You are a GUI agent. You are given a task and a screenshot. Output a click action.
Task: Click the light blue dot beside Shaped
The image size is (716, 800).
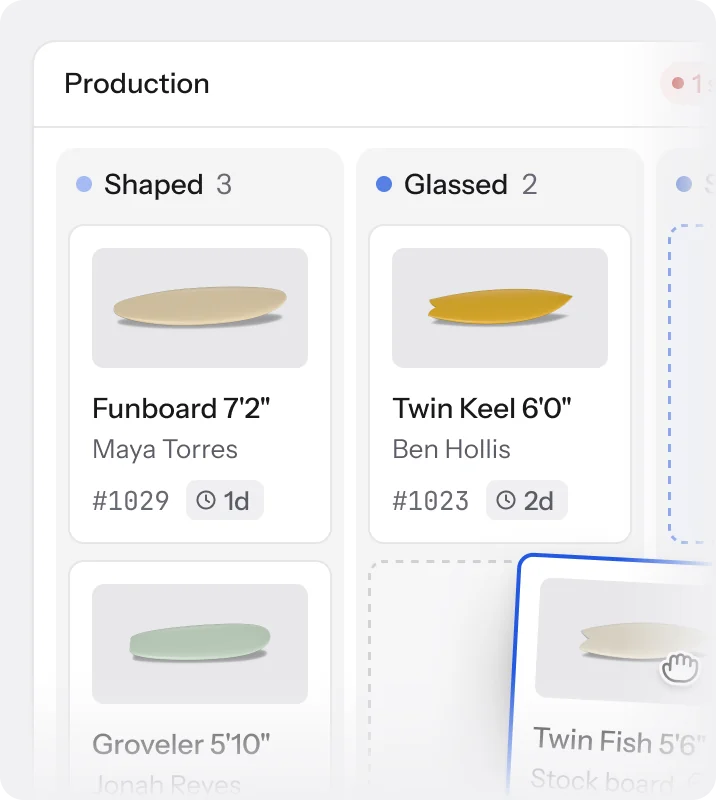tap(84, 184)
